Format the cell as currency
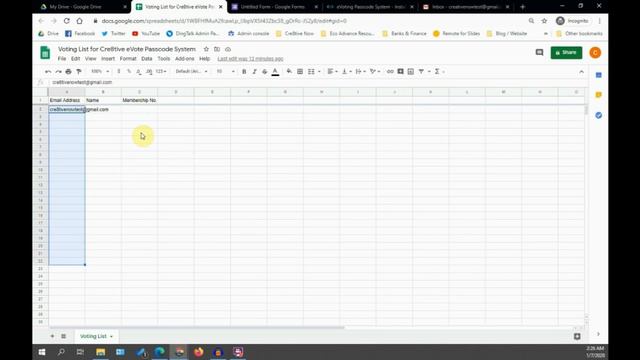640x360 pixels. tap(119, 71)
